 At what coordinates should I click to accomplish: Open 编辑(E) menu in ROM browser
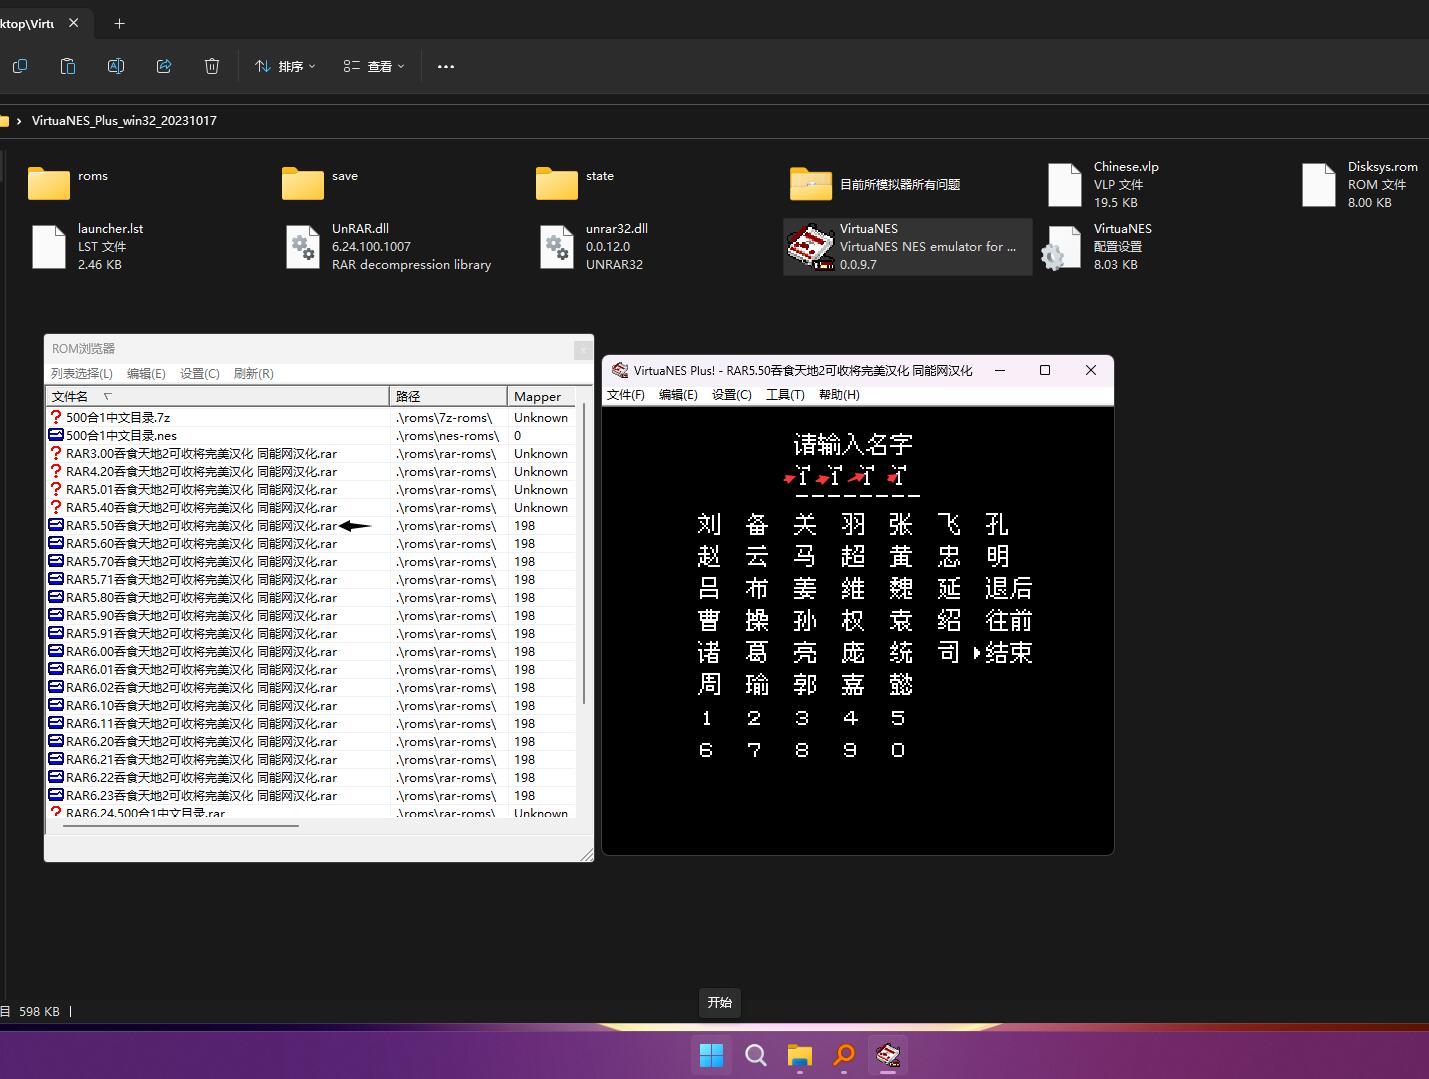(146, 373)
